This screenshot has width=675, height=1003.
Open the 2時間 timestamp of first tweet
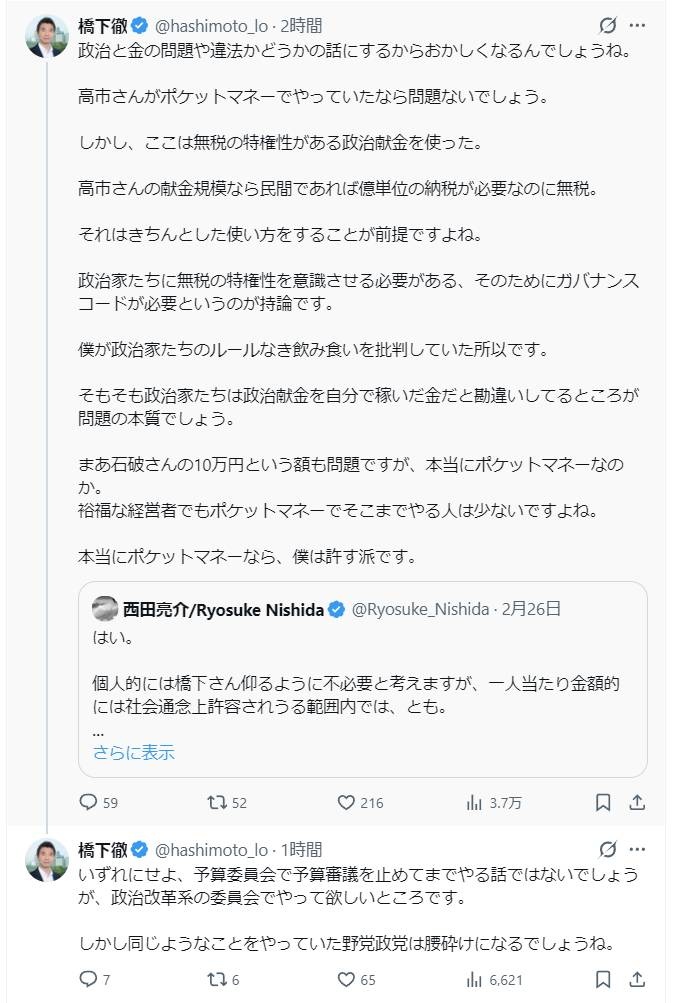(302, 25)
